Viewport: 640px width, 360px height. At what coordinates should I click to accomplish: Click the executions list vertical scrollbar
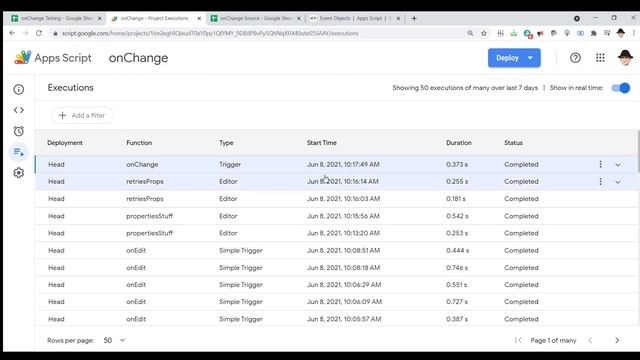638,151
